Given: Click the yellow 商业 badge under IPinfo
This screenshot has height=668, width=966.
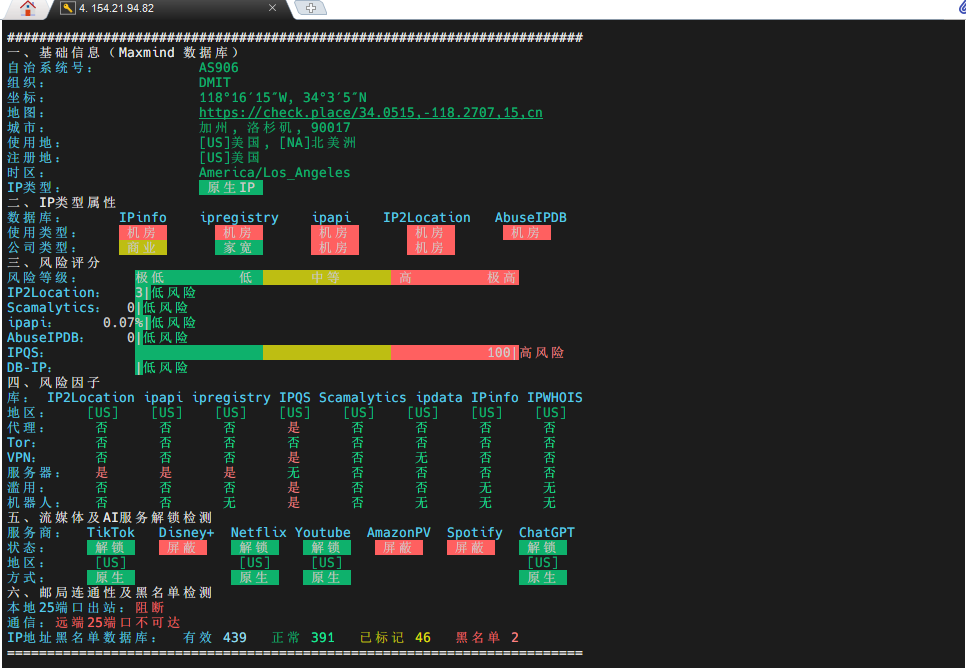Looking at the screenshot, I should coord(142,248).
